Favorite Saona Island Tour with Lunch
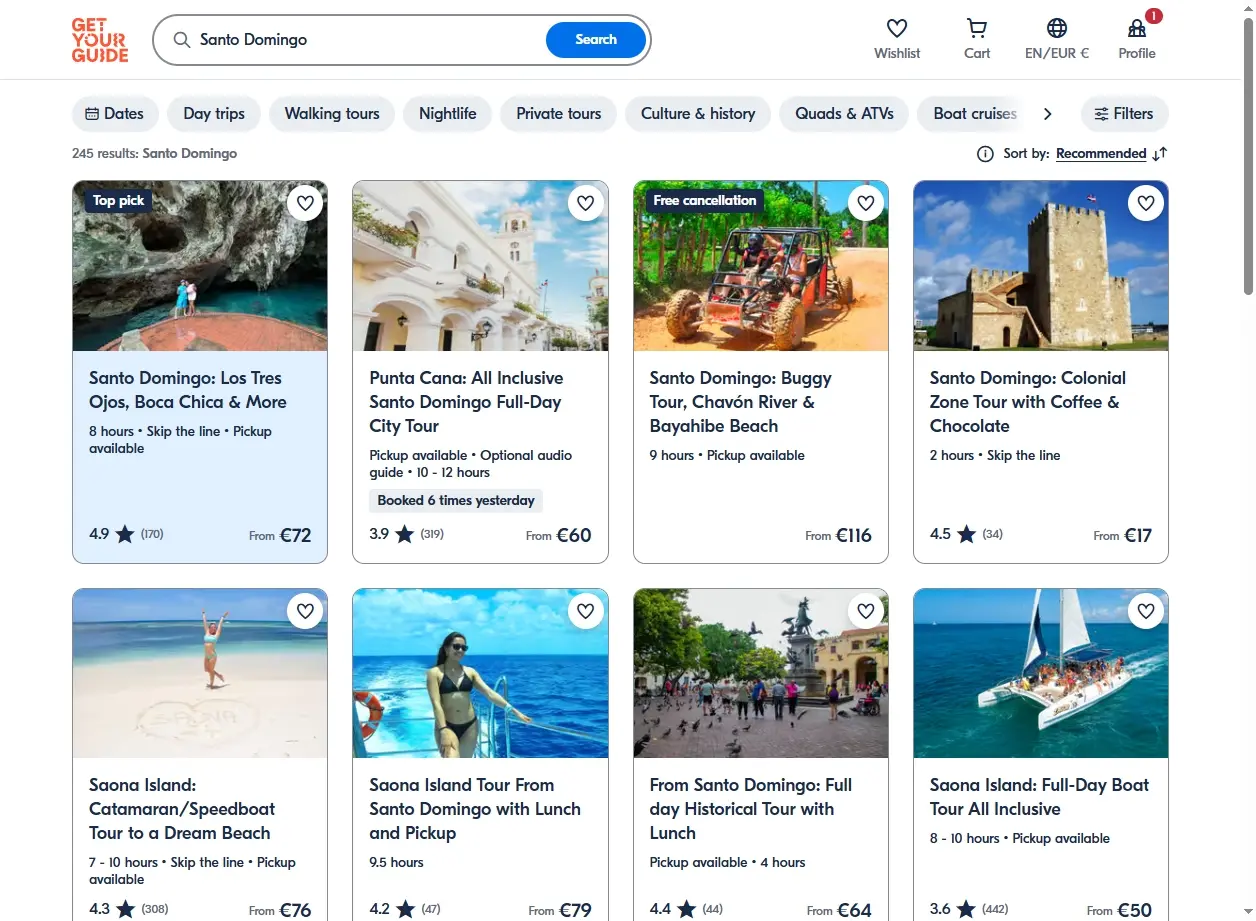Viewport: 1256px width, 921px height. [x=585, y=610]
